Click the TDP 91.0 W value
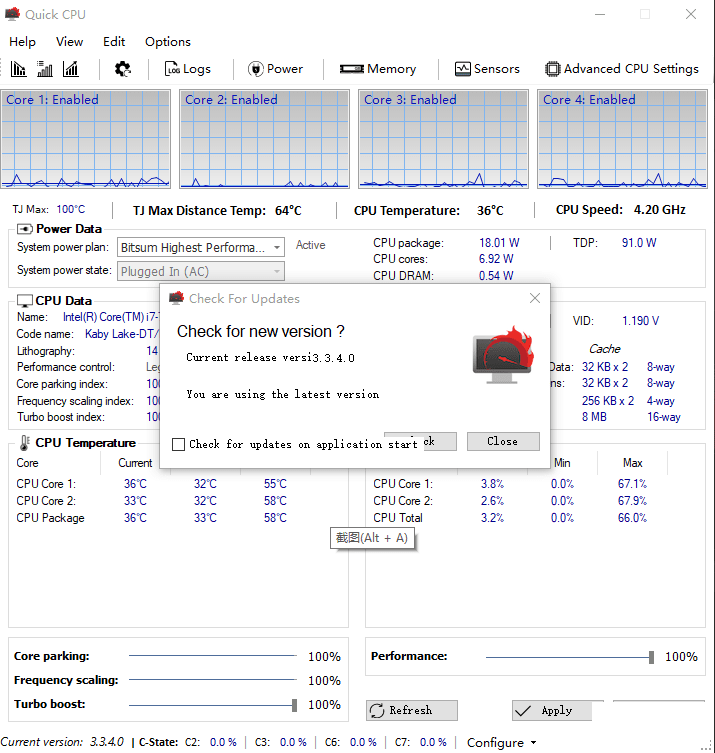 [x=639, y=243]
